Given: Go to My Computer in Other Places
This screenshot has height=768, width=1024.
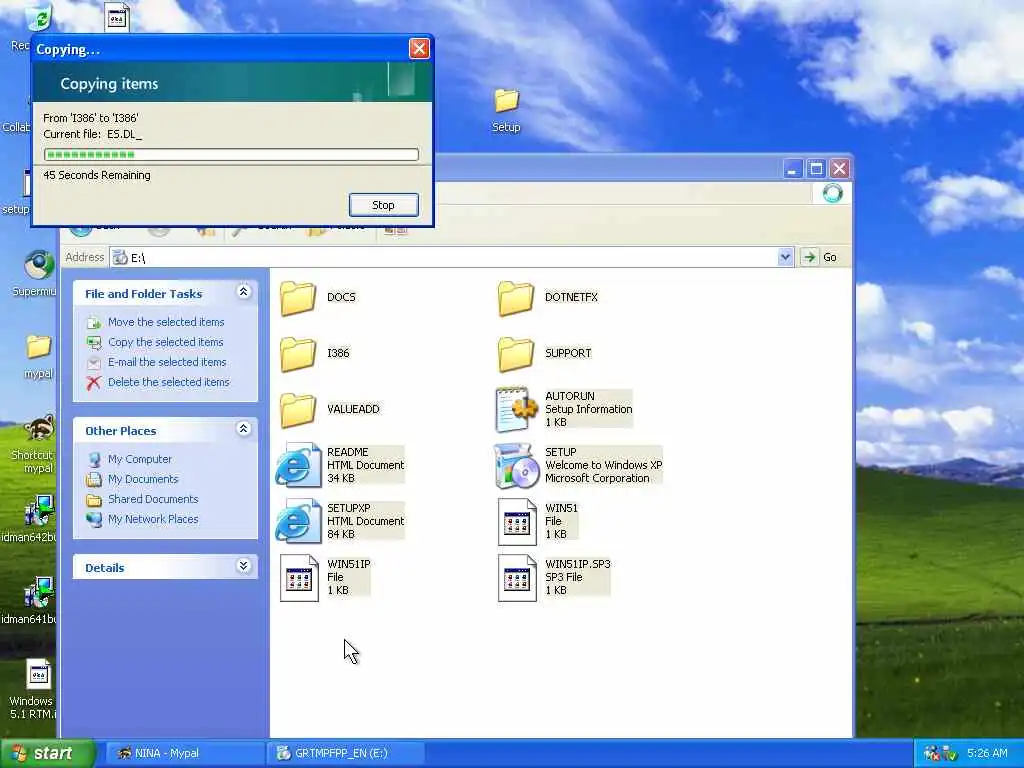Looking at the screenshot, I should [140, 459].
